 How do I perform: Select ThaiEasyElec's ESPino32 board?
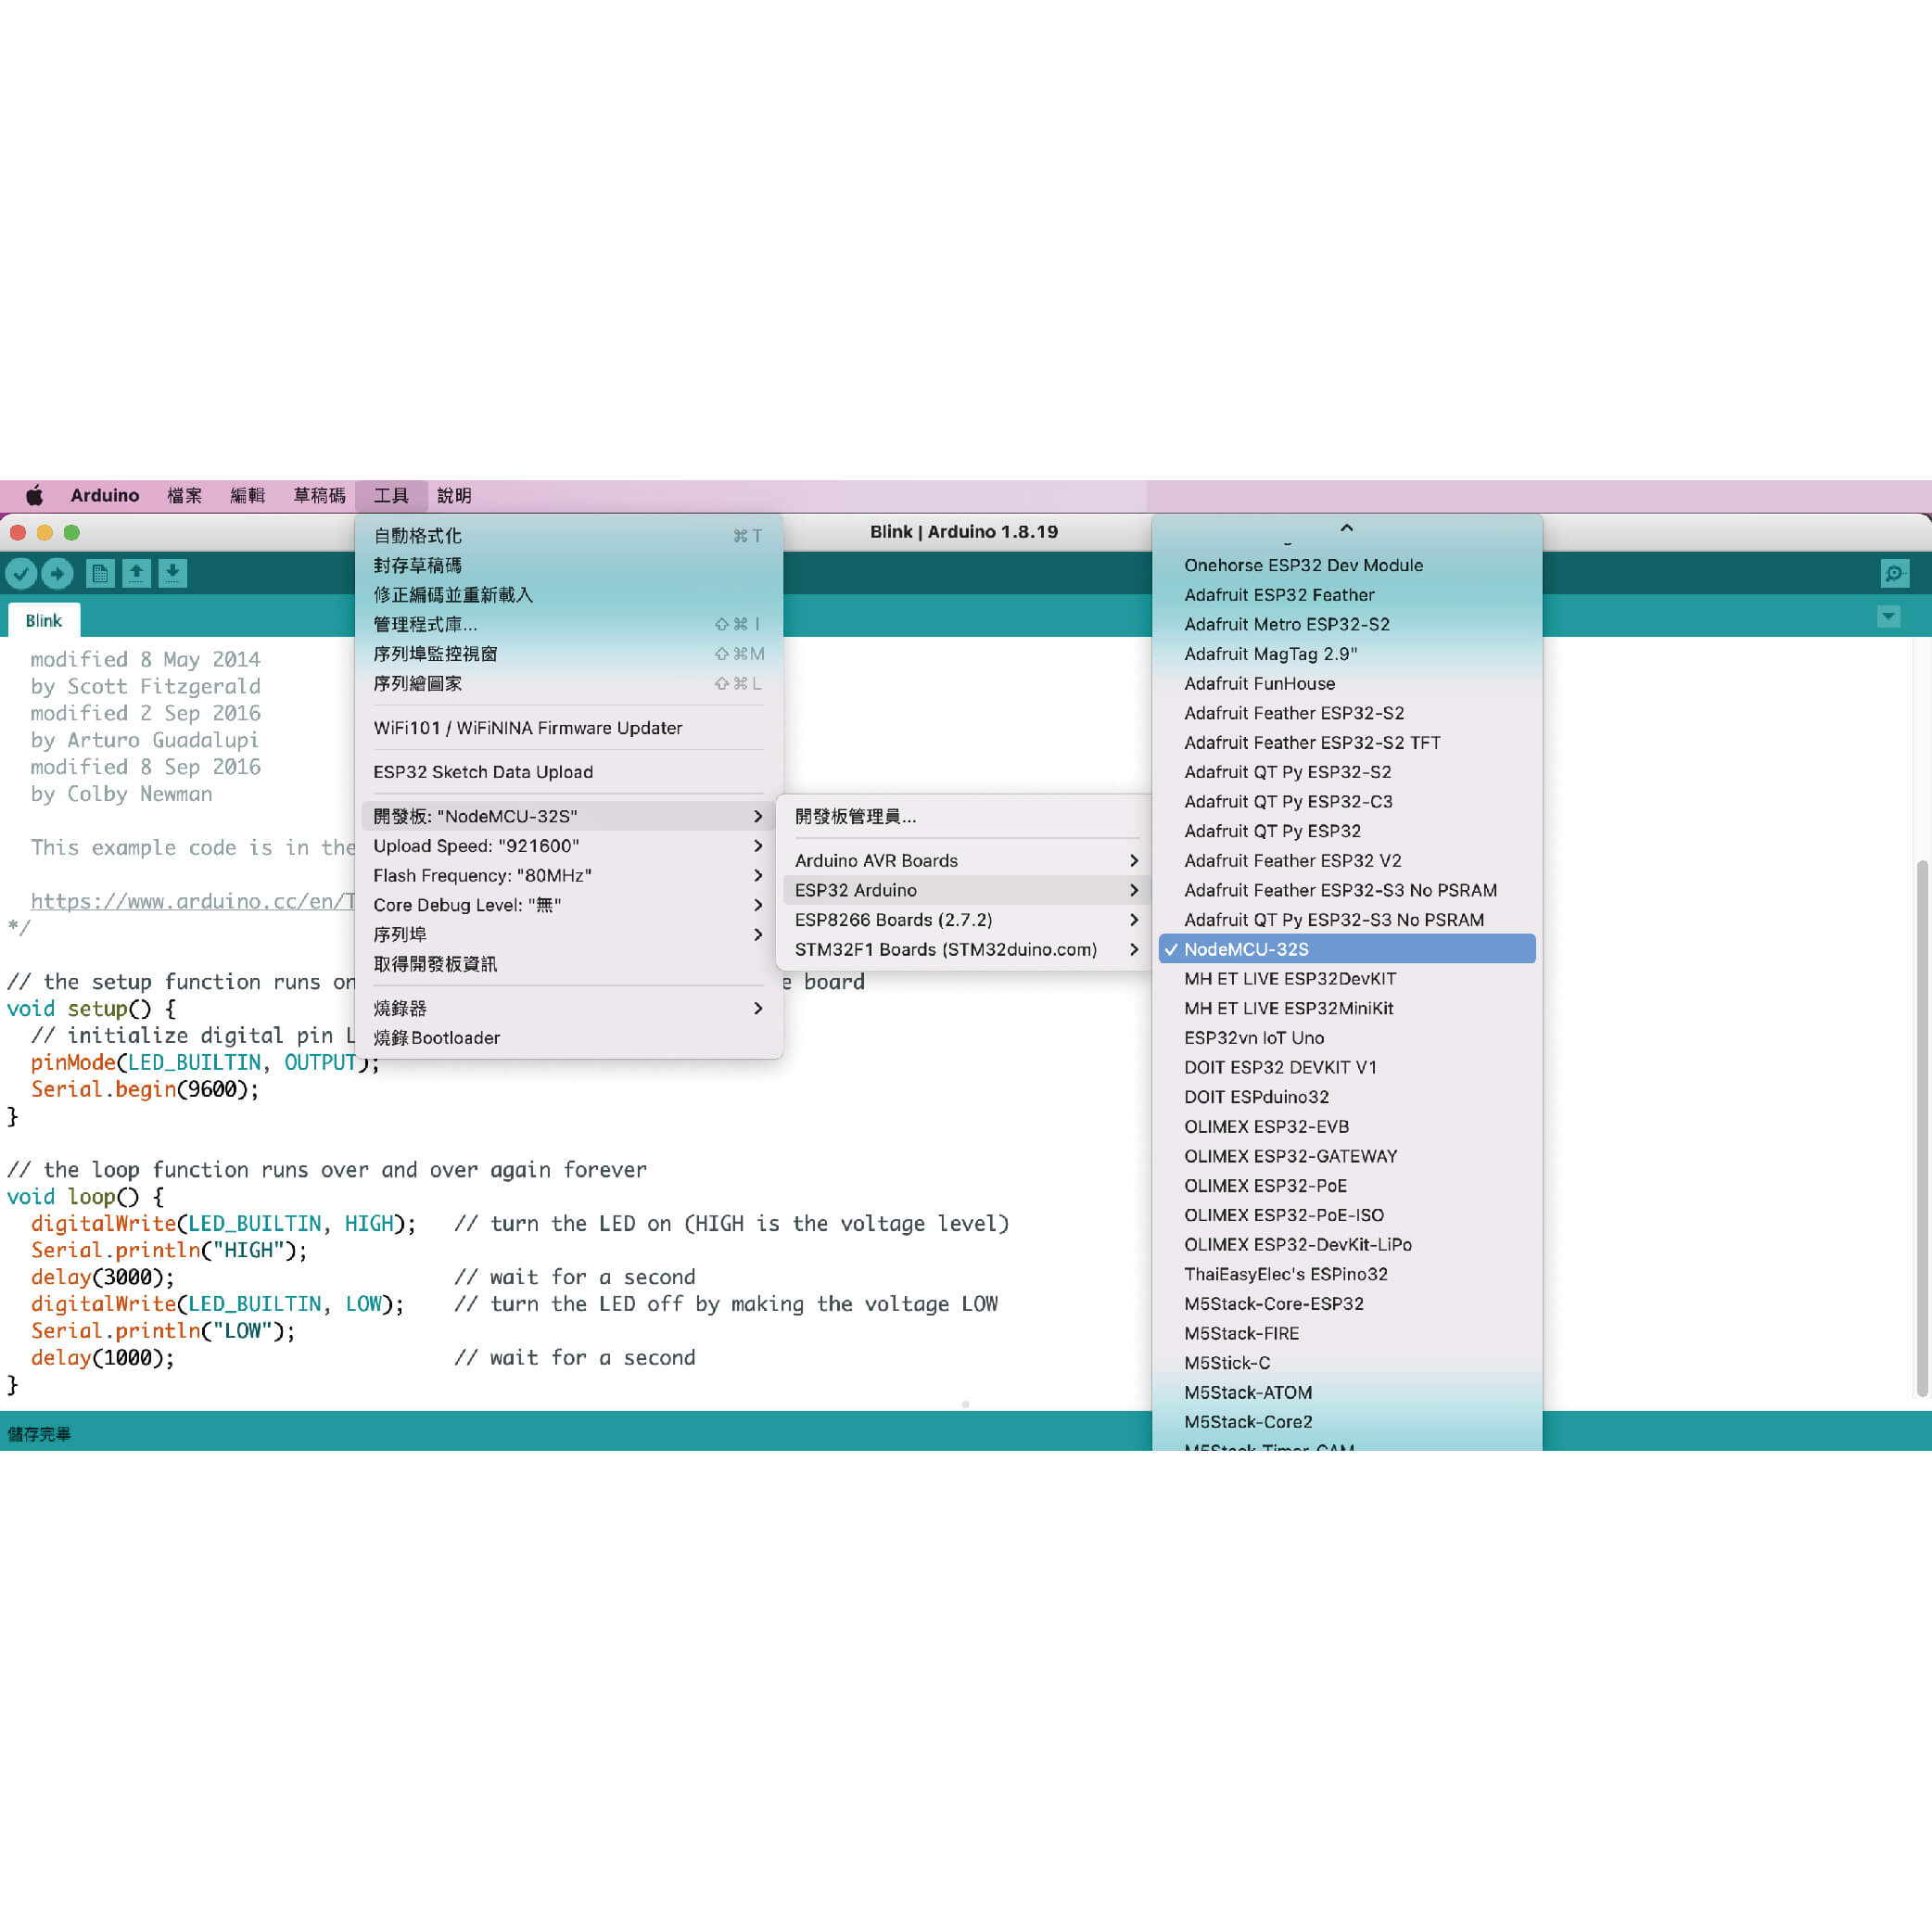coord(1346,1274)
